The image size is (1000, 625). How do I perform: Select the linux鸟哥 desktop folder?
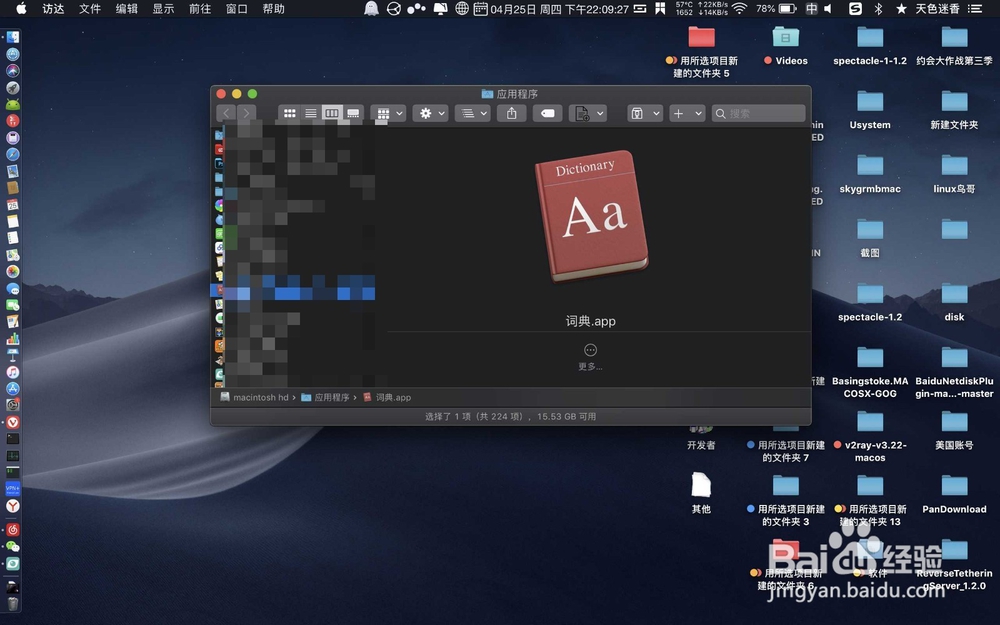pos(954,173)
